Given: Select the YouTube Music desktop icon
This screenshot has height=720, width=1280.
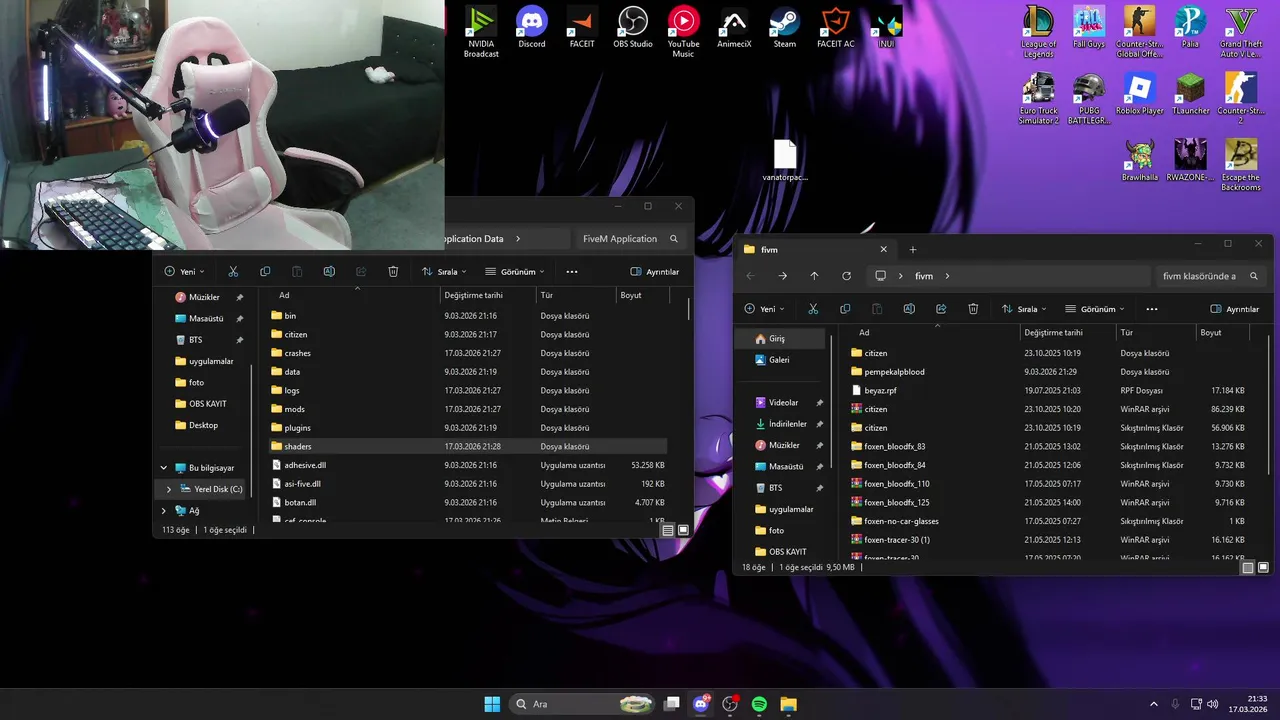Looking at the screenshot, I should 683,32.
